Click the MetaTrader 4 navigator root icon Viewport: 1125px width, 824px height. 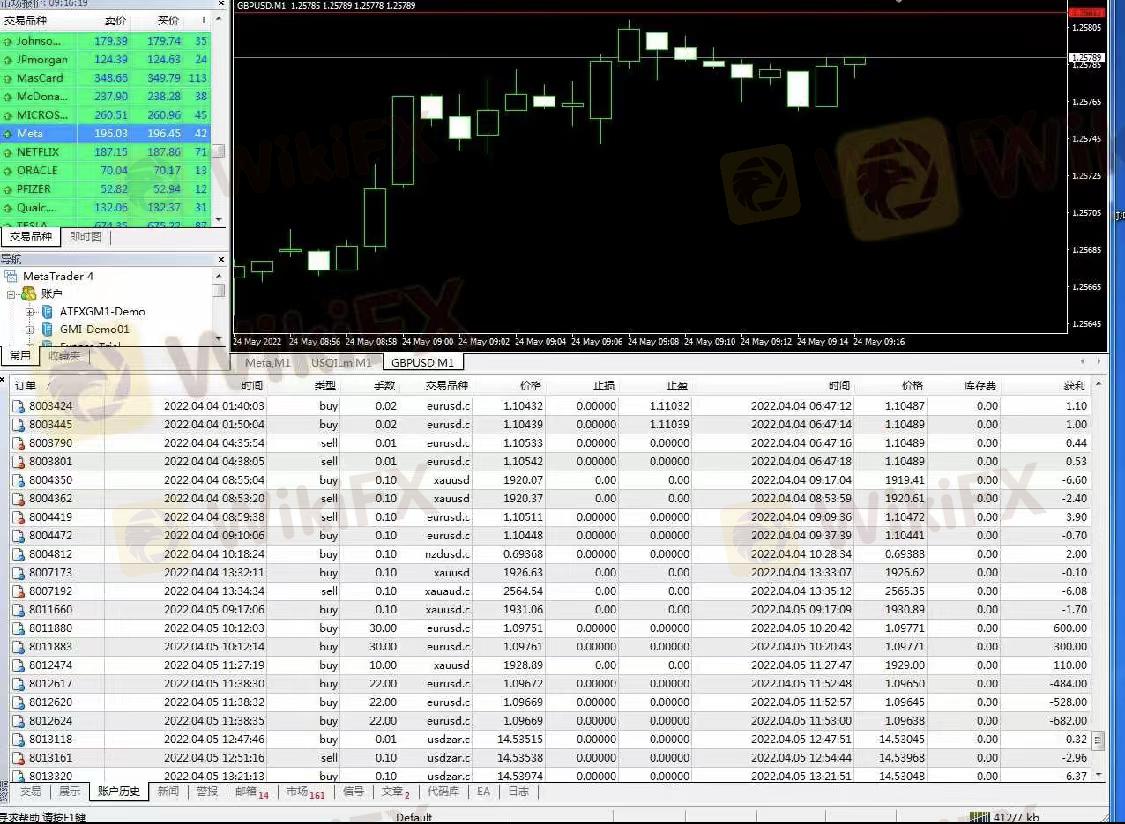coord(10,276)
